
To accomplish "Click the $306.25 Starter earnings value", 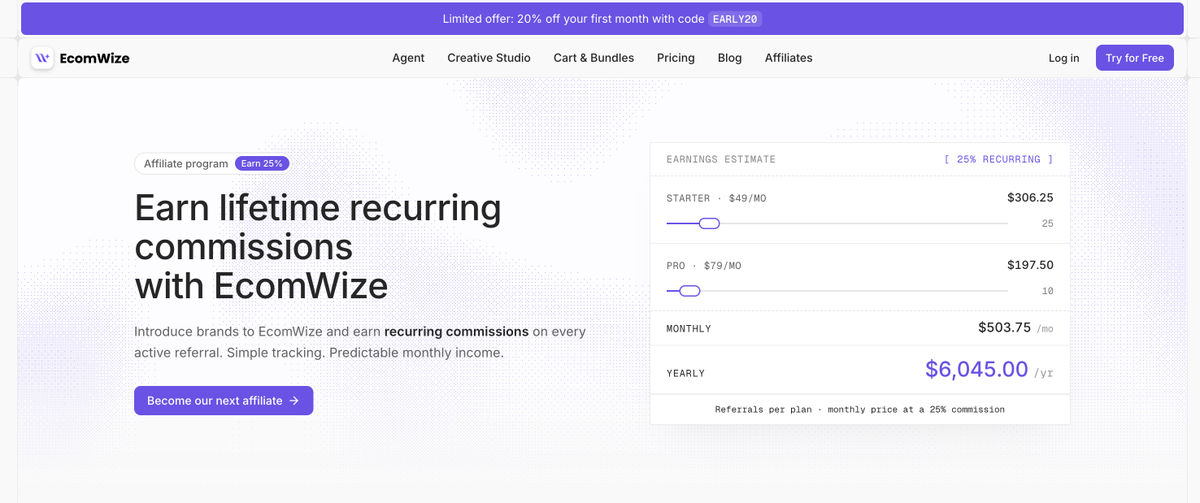I will click(x=1030, y=198).
